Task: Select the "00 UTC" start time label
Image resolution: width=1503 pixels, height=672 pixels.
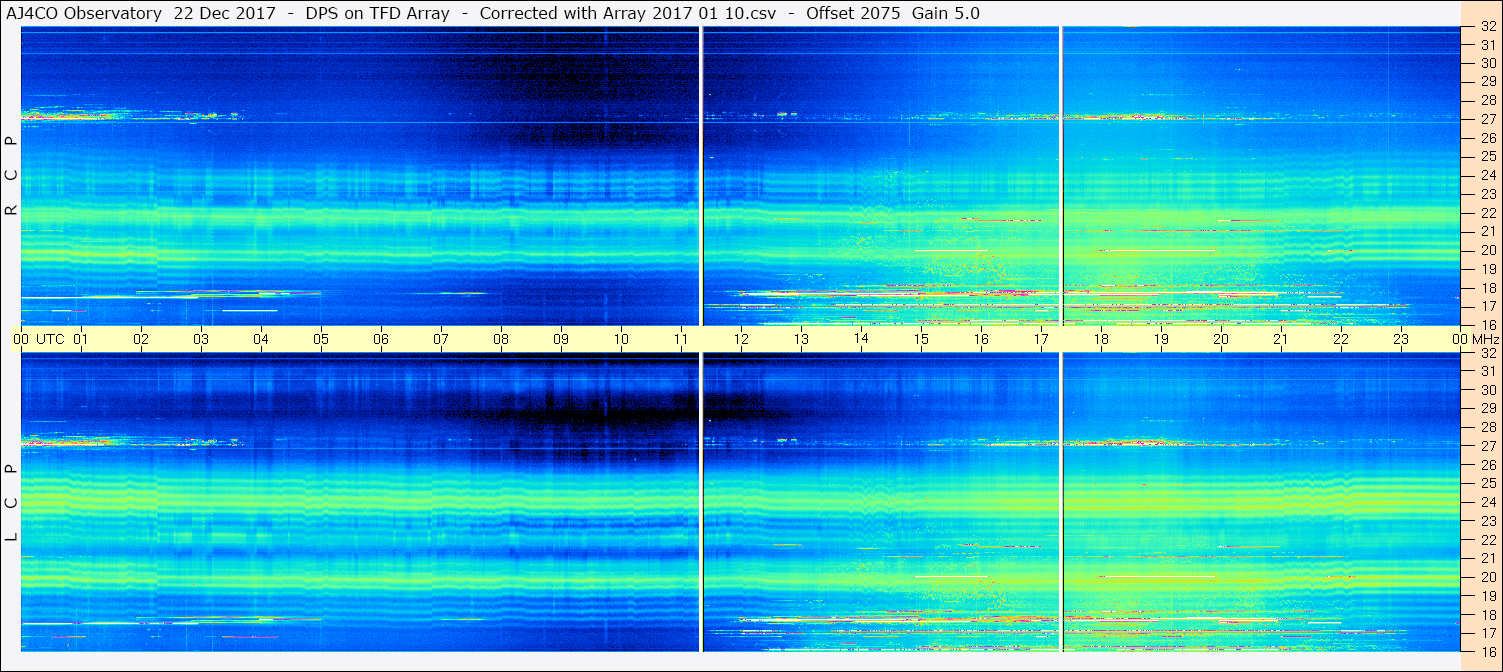Action: [x=39, y=339]
